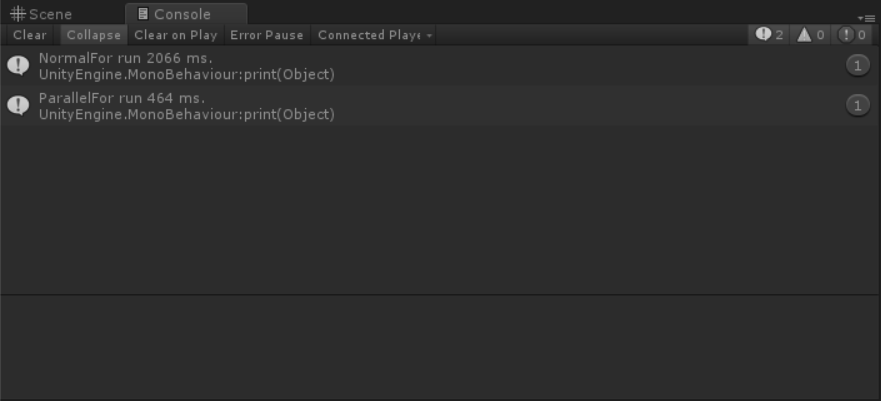Screen dimensions: 881x401
Task: Click the divider above the detail pane
Action: click(440, 295)
